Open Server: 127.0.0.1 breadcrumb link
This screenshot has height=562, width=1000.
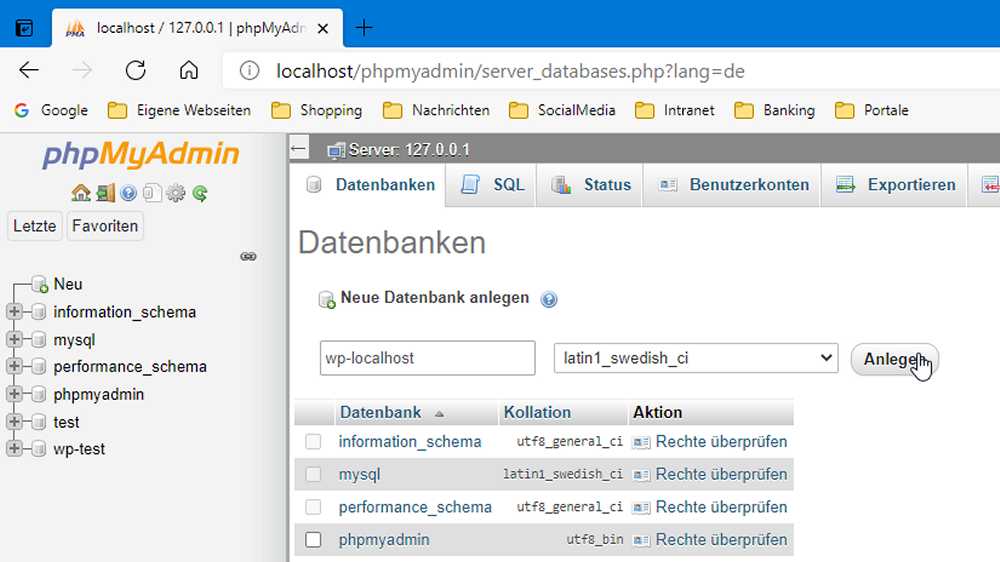point(409,150)
